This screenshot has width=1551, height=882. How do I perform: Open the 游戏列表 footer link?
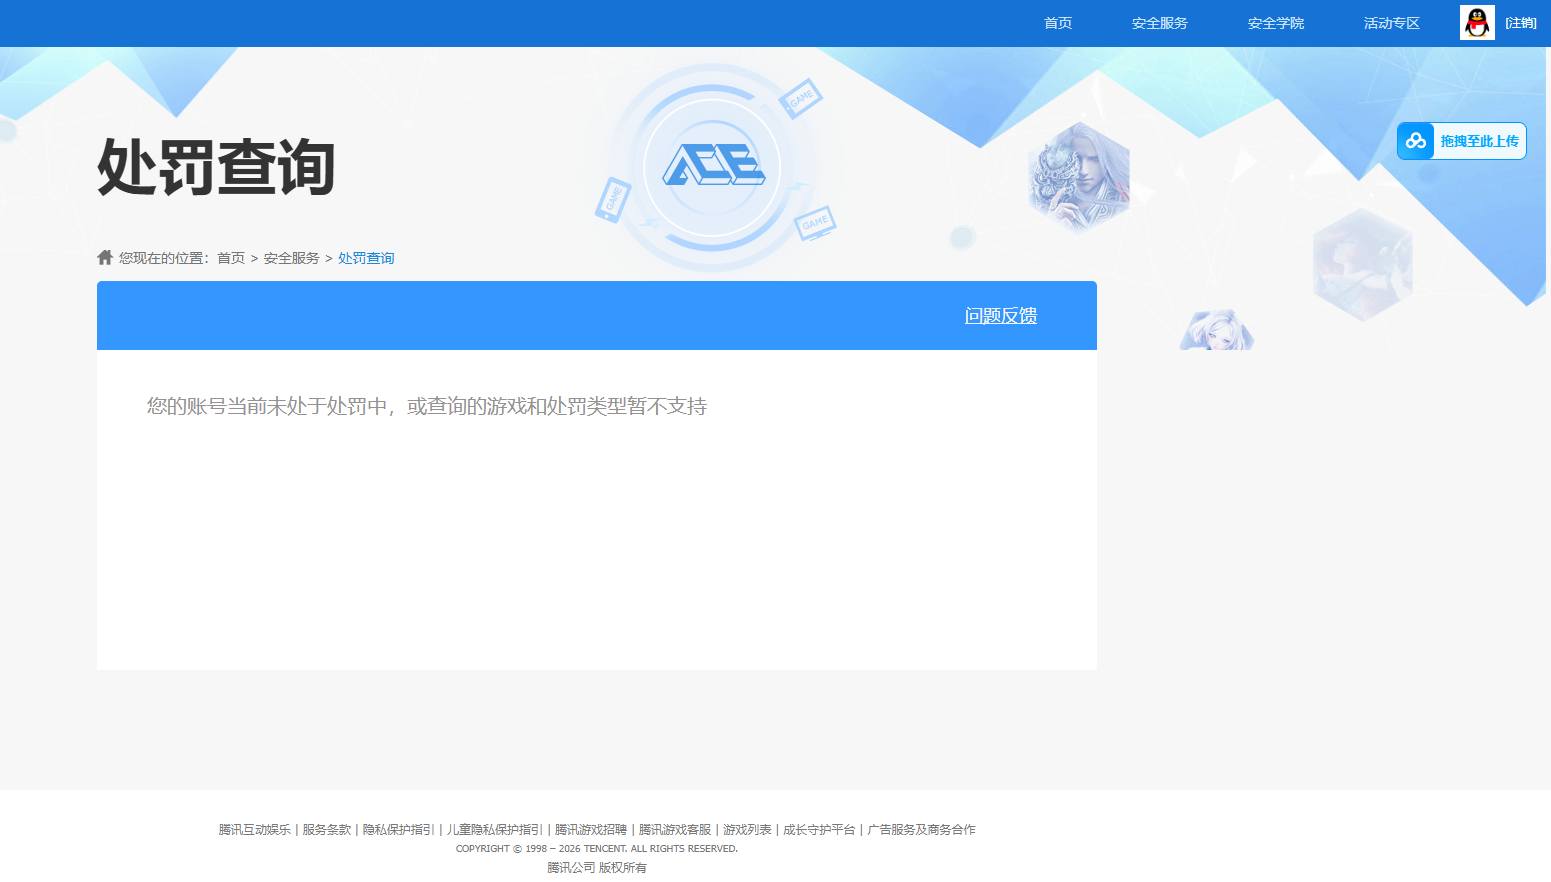(x=748, y=829)
